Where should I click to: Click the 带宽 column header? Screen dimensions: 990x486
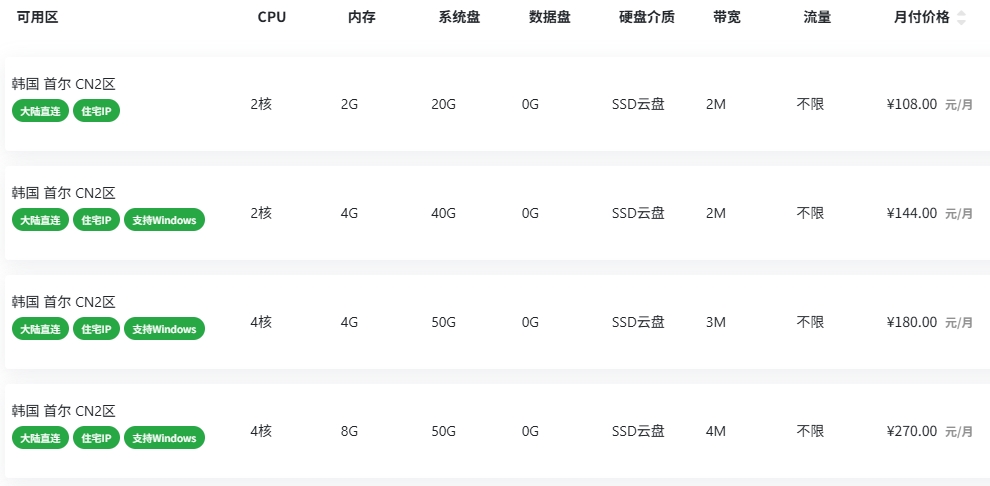coord(727,17)
